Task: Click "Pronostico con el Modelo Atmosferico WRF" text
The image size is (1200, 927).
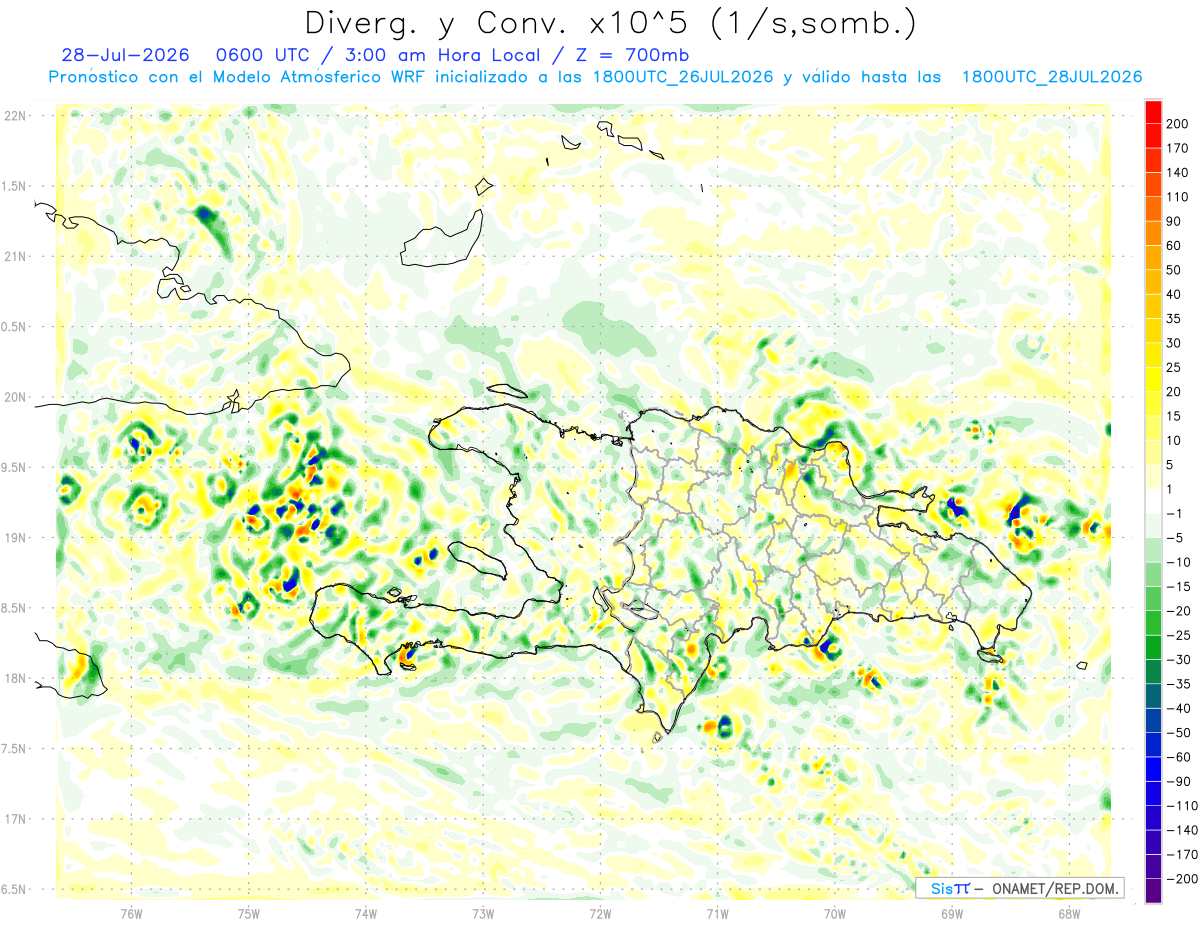Action: [239, 77]
